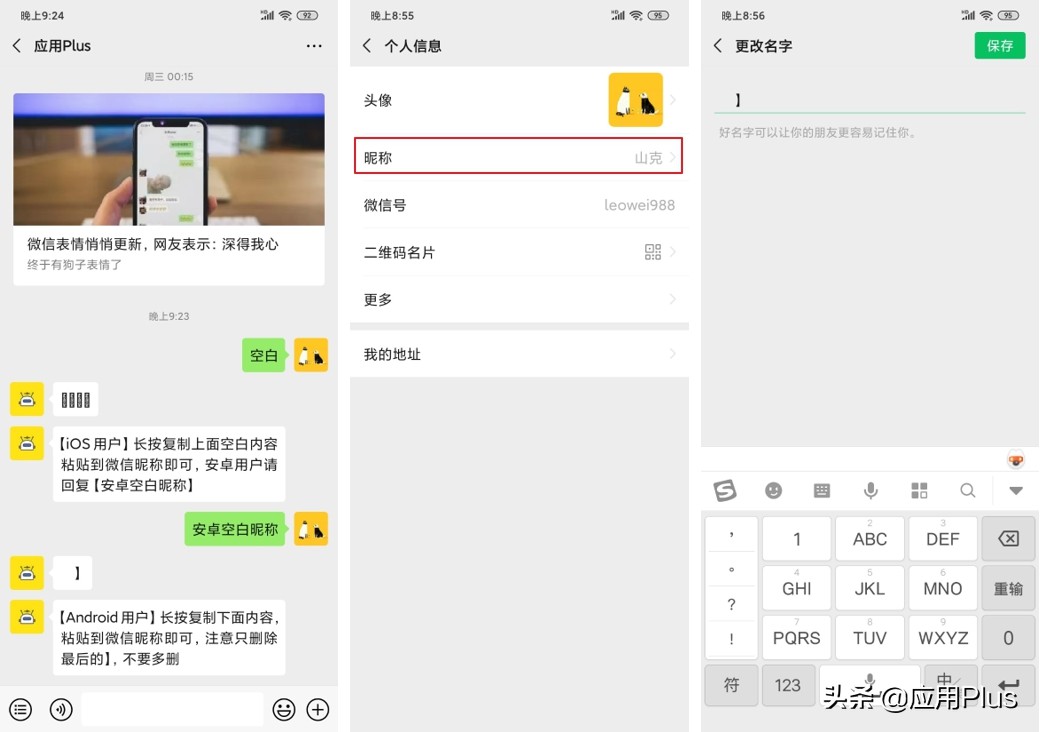1040x732 pixels.
Task: Start keyboard voice input microphone
Action: tap(871, 491)
